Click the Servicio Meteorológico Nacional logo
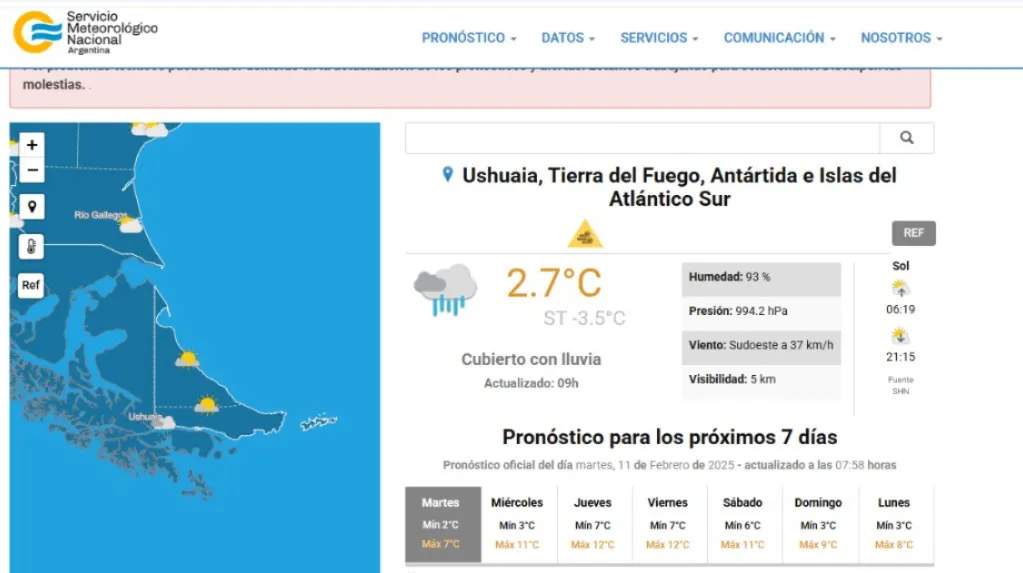 click(86, 32)
